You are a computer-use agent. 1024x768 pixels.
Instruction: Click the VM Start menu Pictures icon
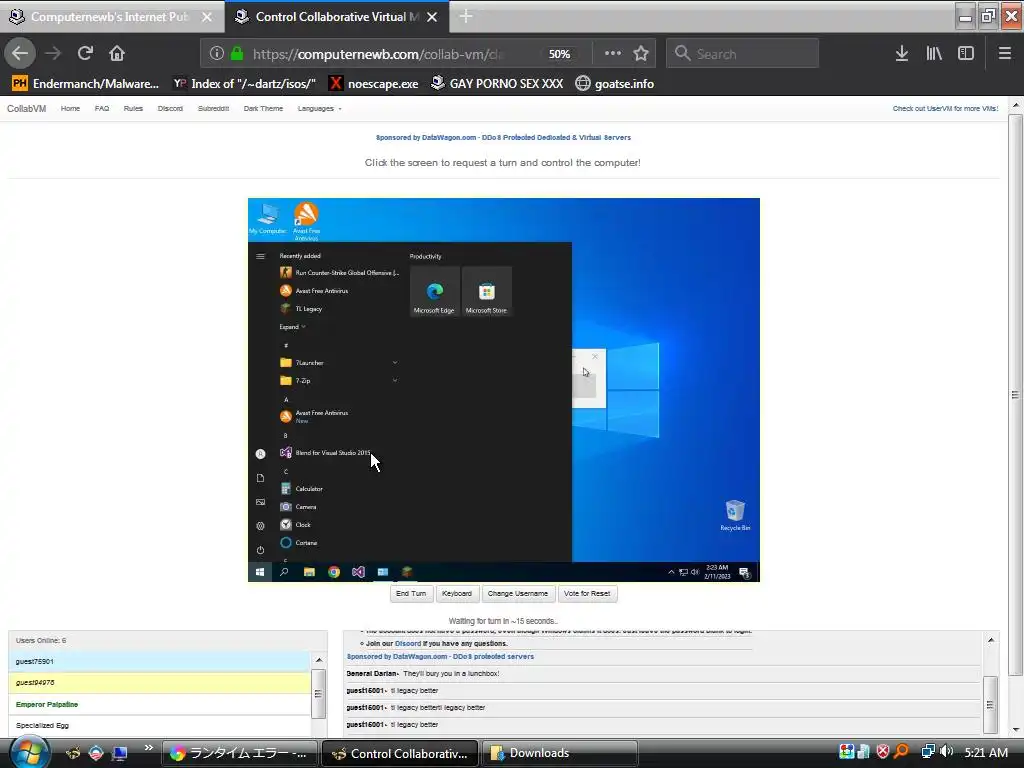click(261, 502)
